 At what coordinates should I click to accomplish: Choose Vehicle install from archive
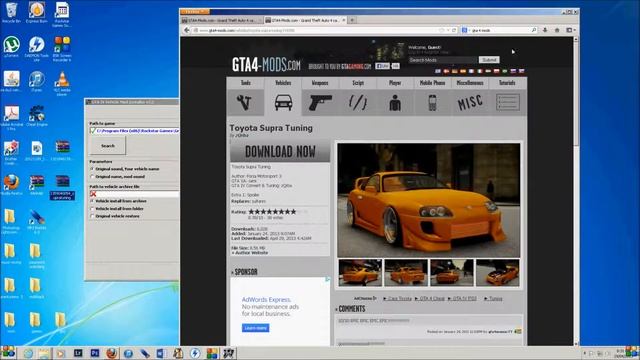(x=118, y=201)
